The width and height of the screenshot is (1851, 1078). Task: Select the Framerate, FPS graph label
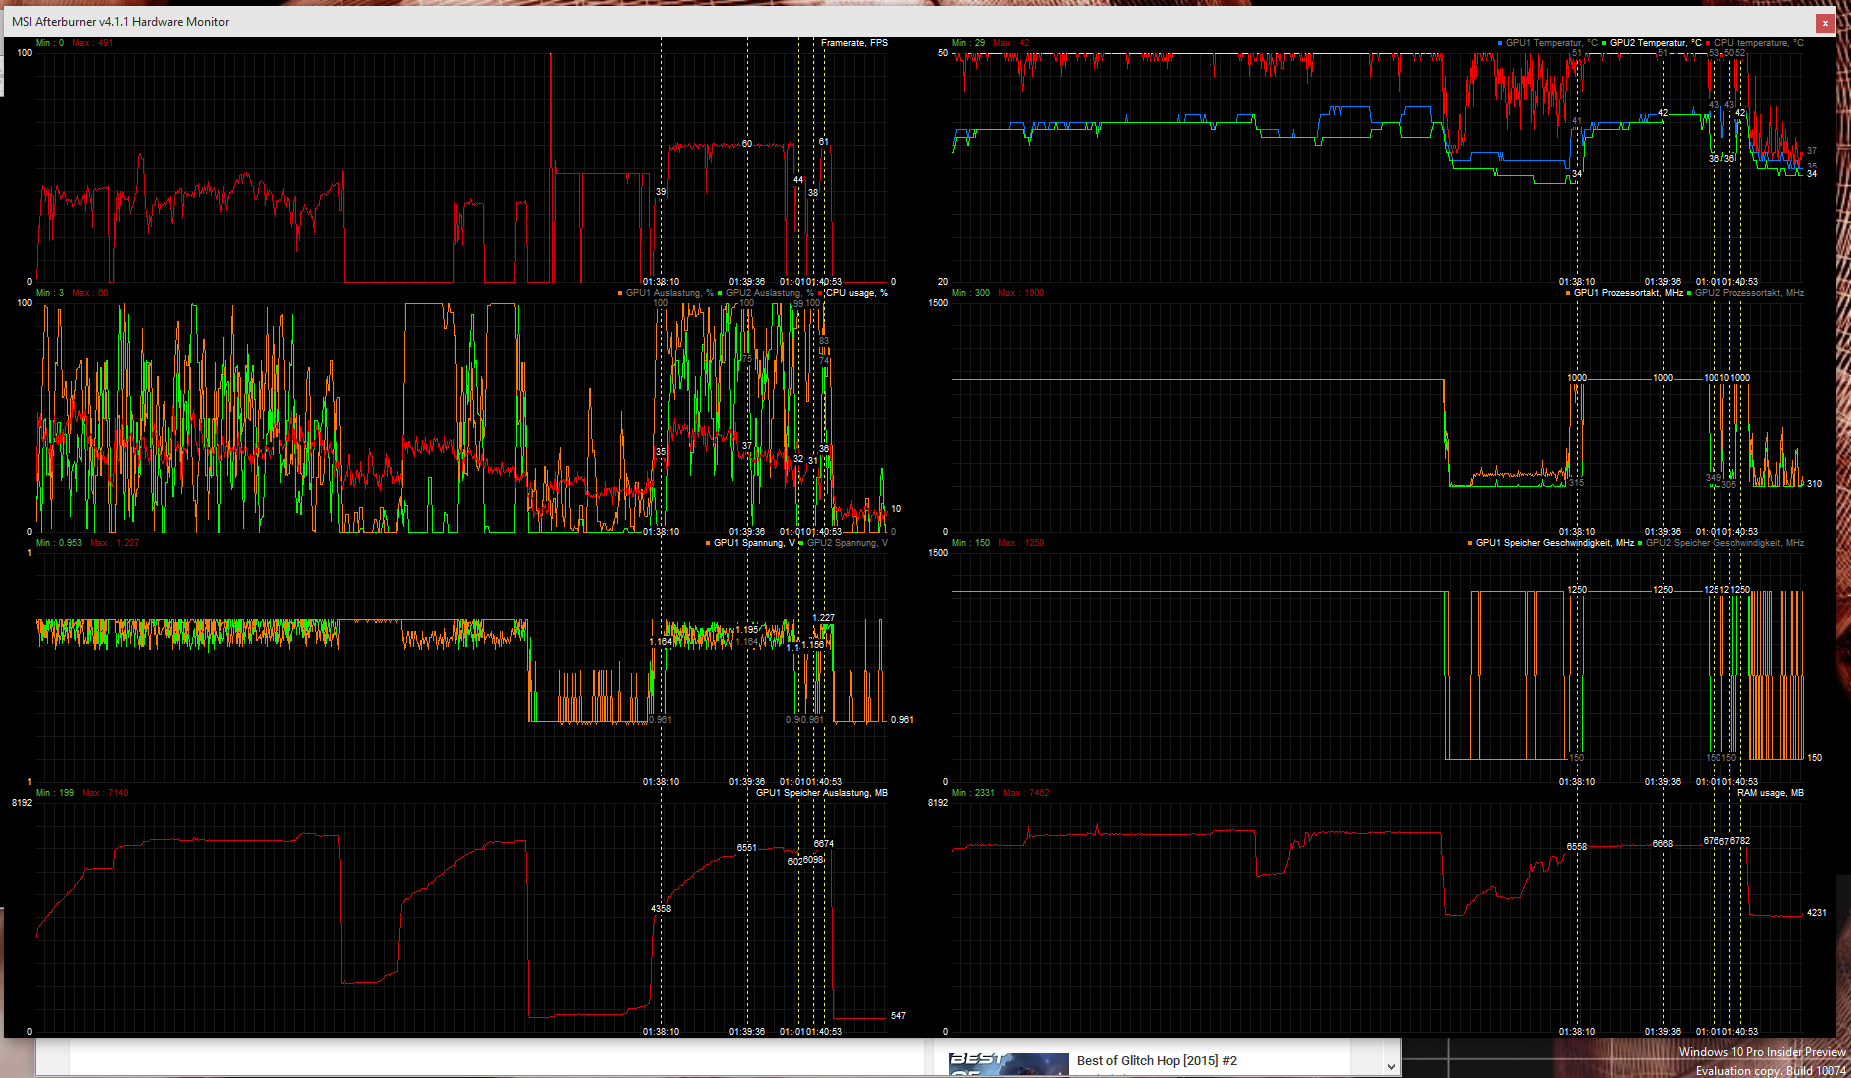[x=854, y=43]
